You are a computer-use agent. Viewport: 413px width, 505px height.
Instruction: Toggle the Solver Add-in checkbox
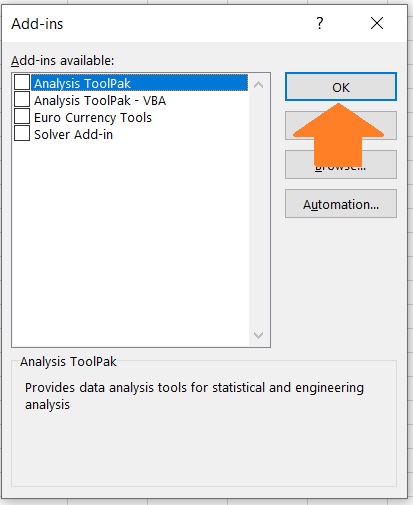point(22,134)
